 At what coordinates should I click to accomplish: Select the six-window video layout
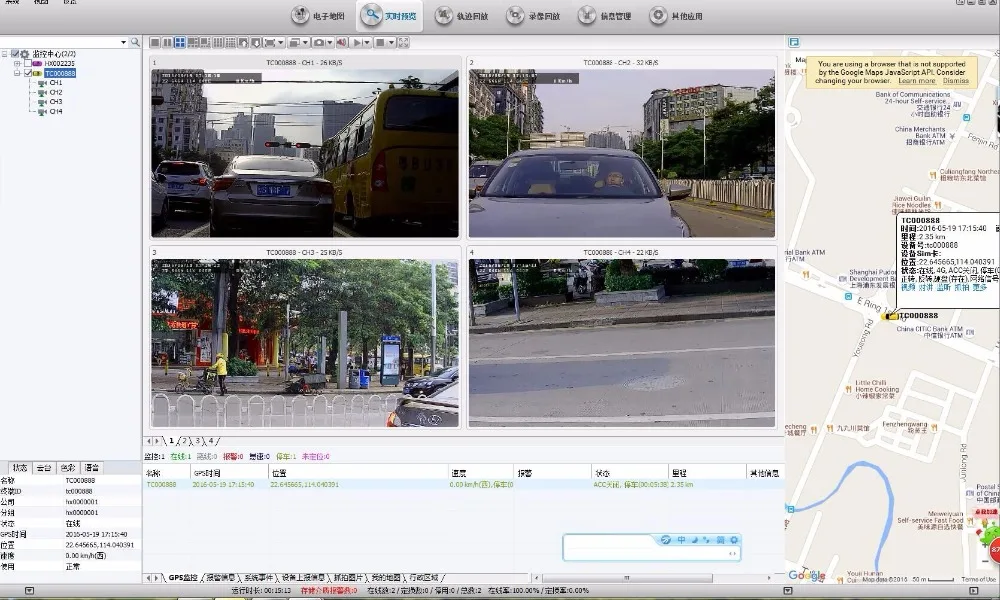click(193, 43)
